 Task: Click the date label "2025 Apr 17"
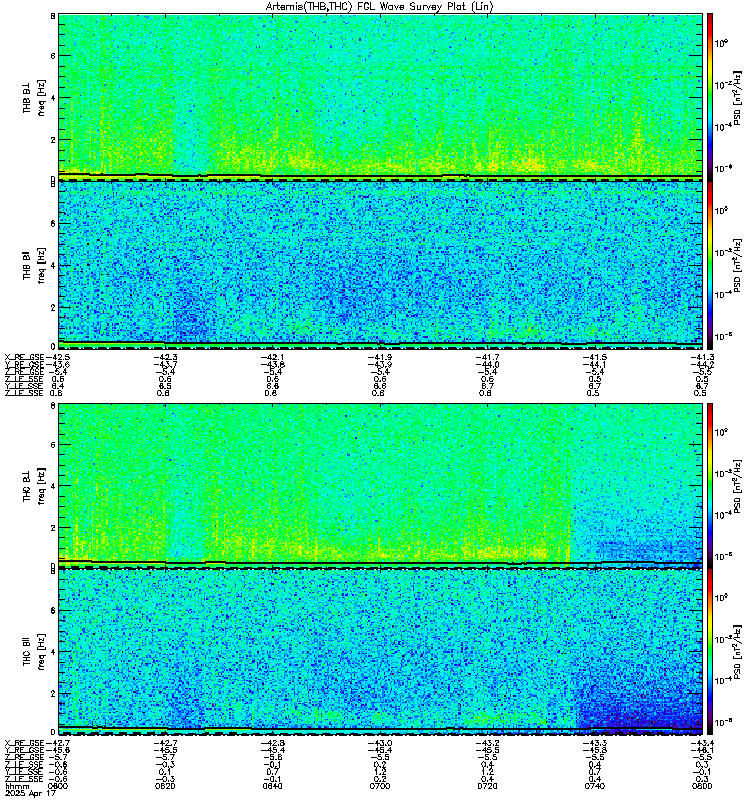point(30,793)
